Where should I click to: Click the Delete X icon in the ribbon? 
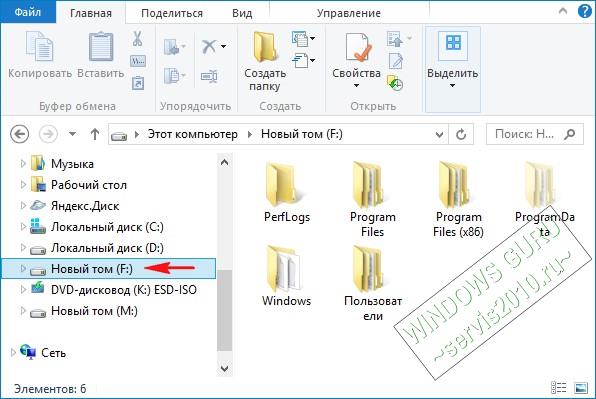[x=209, y=46]
